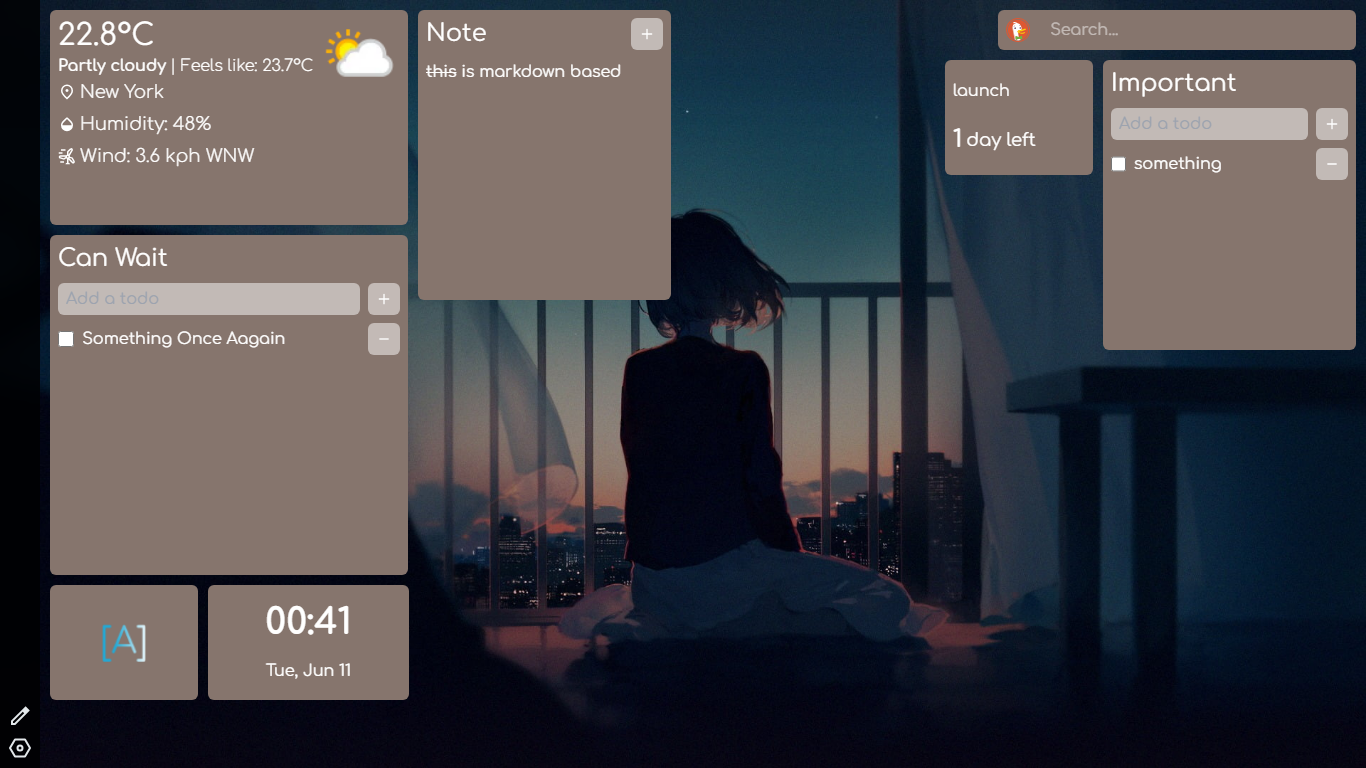Check the 'Something Once Aagain' checkbox
The image size is (1366, 768).
[66, 339]
